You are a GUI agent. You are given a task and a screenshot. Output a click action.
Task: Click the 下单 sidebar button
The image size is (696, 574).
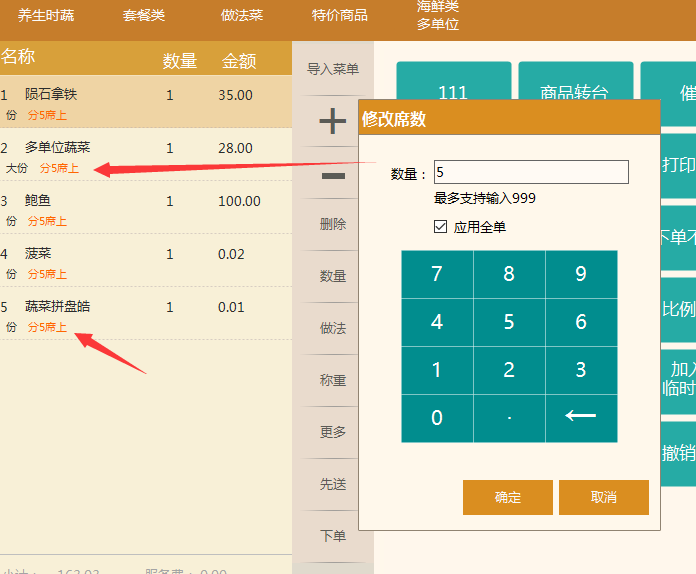pos(333,536)
